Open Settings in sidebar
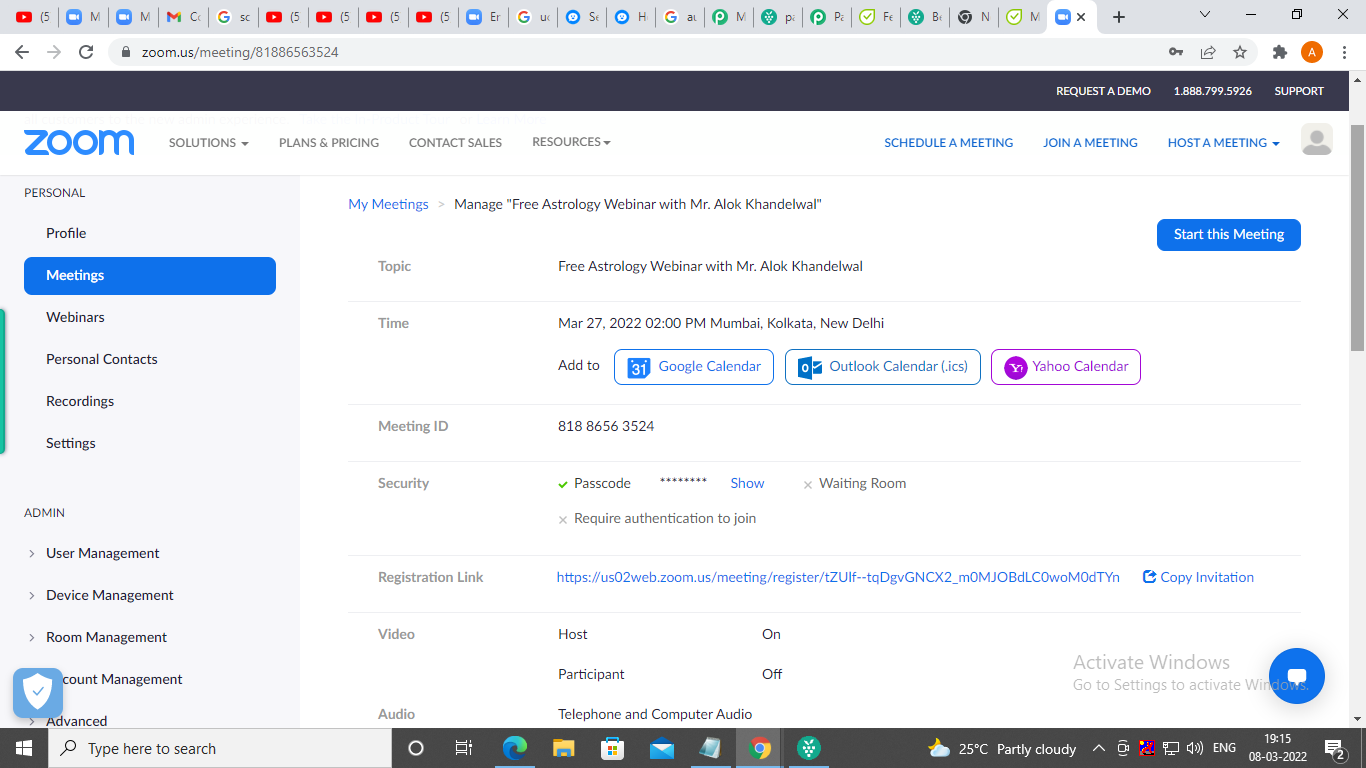 (x=71, y=443)
